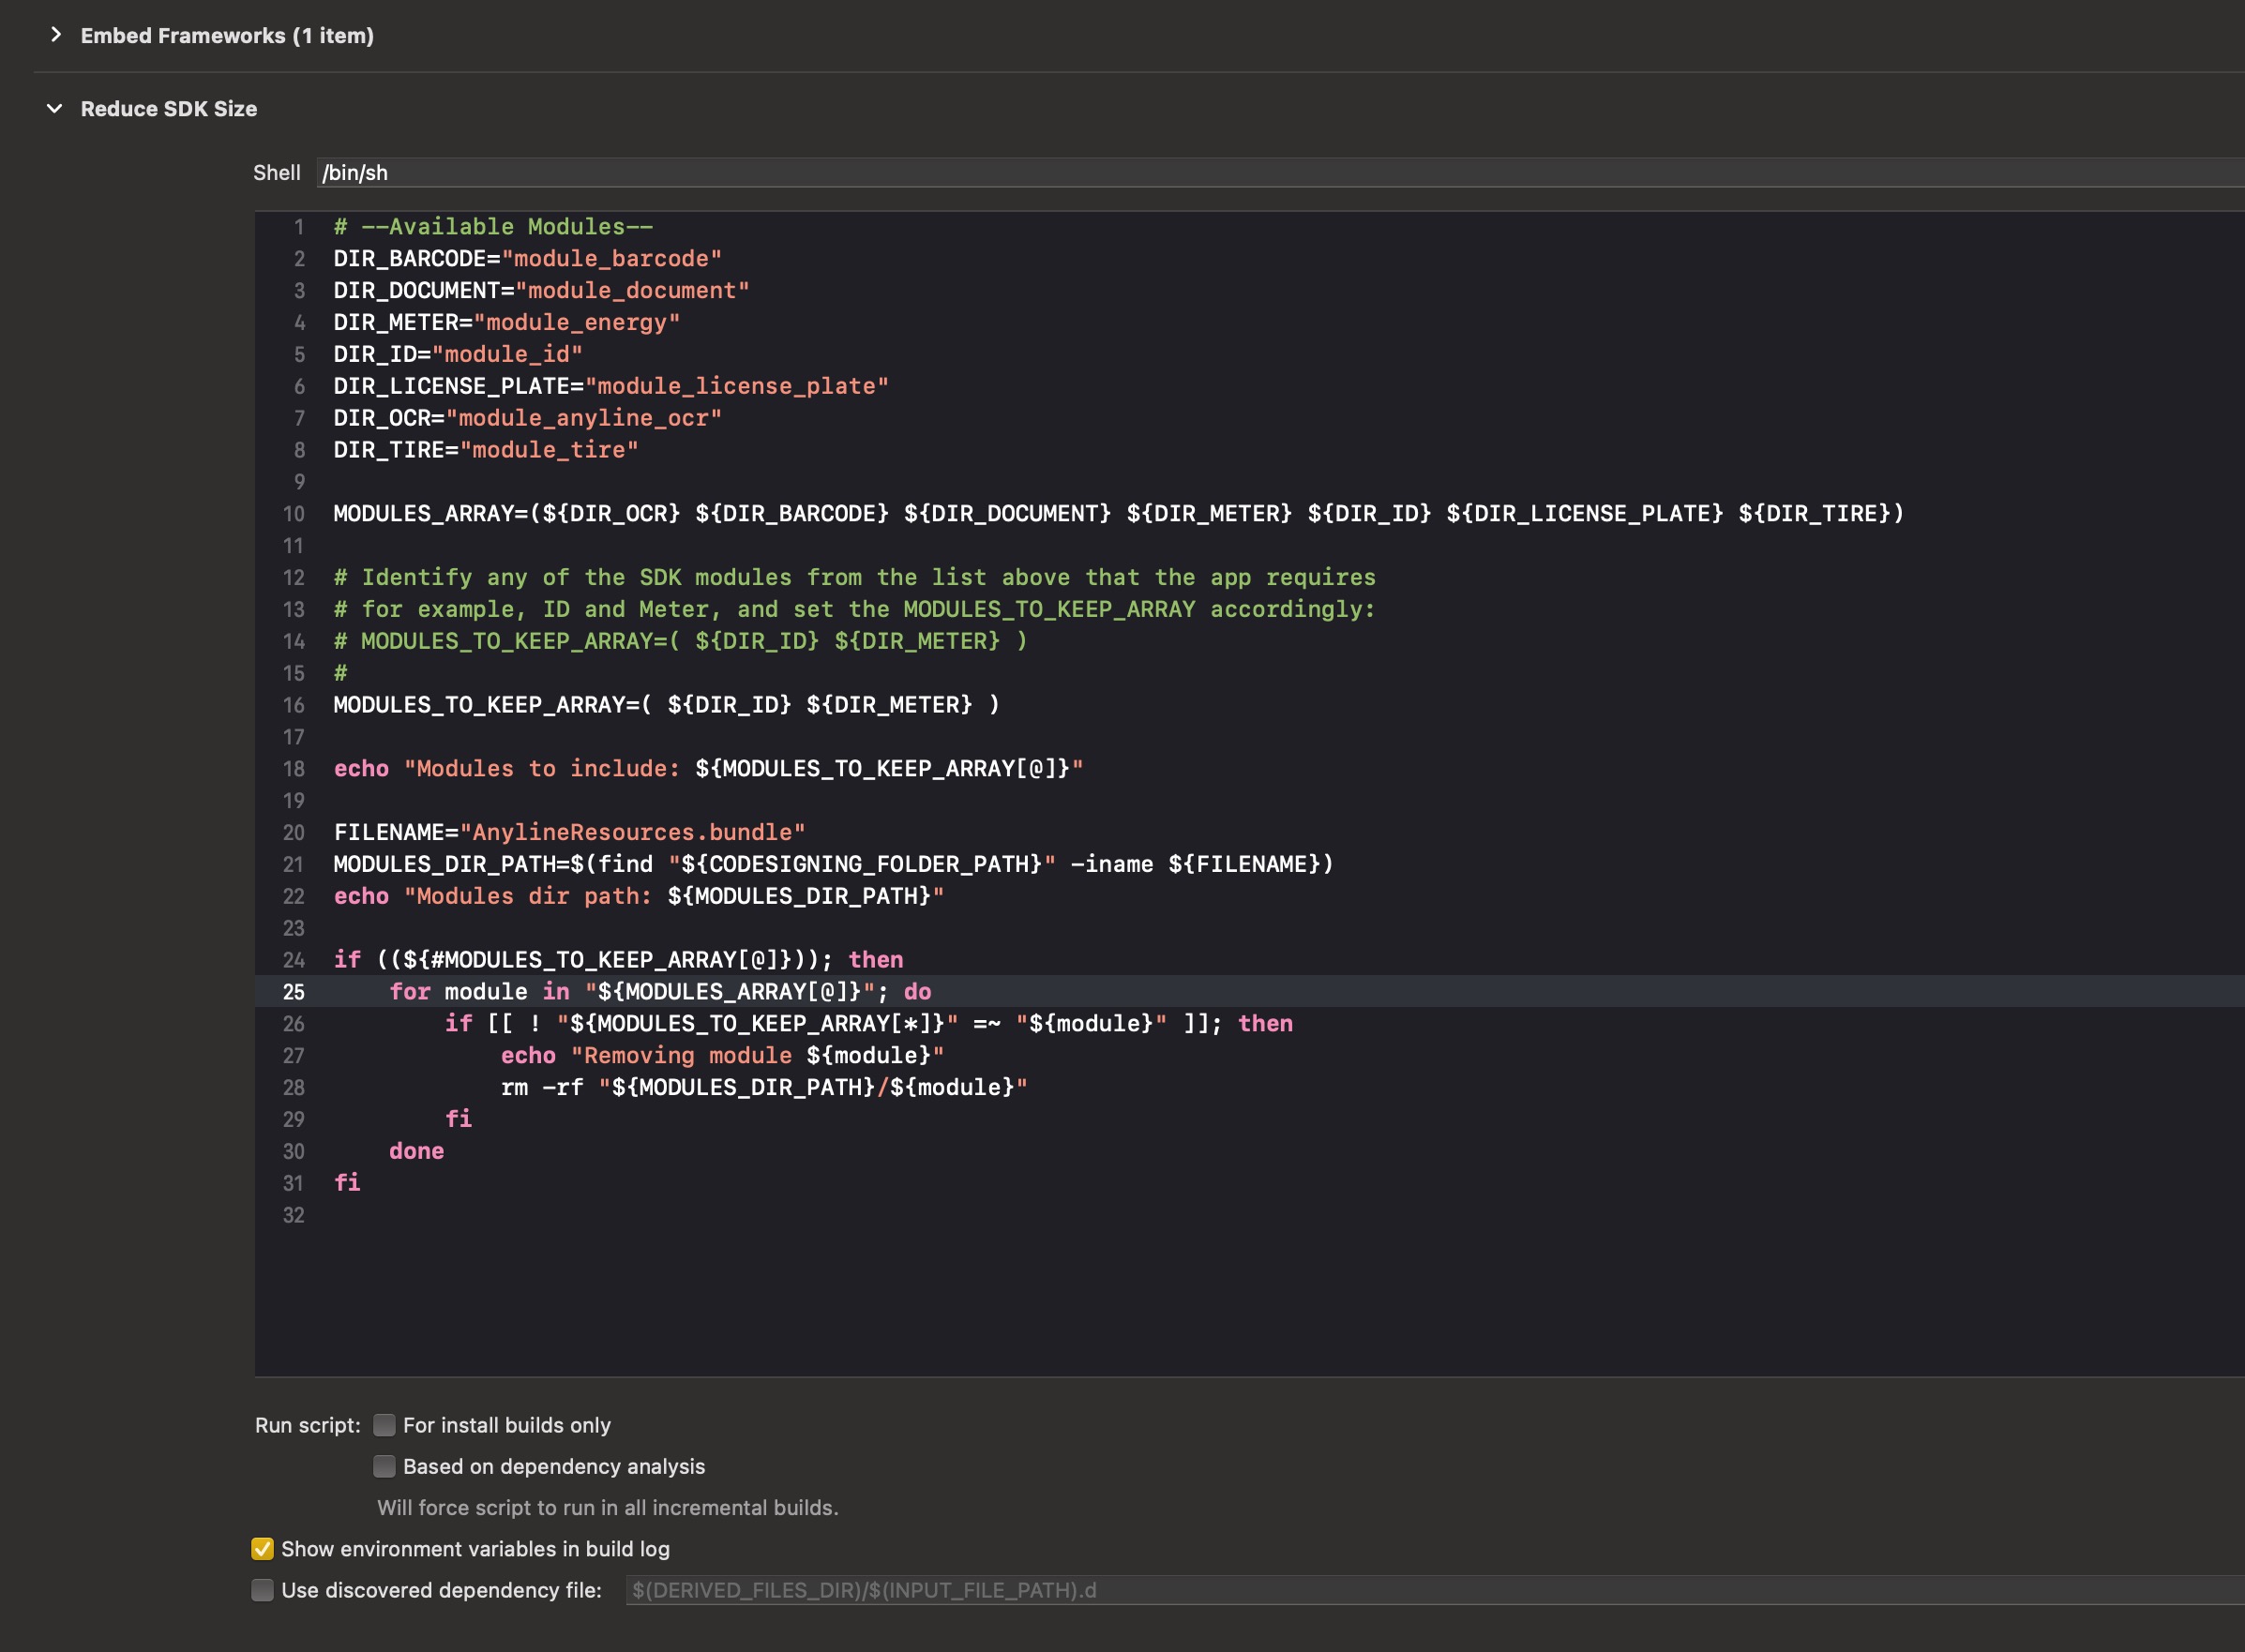Click the FILENAME AnylineResources.bundle line
Screen dimensions: 2245x1652
pos(568,831)
